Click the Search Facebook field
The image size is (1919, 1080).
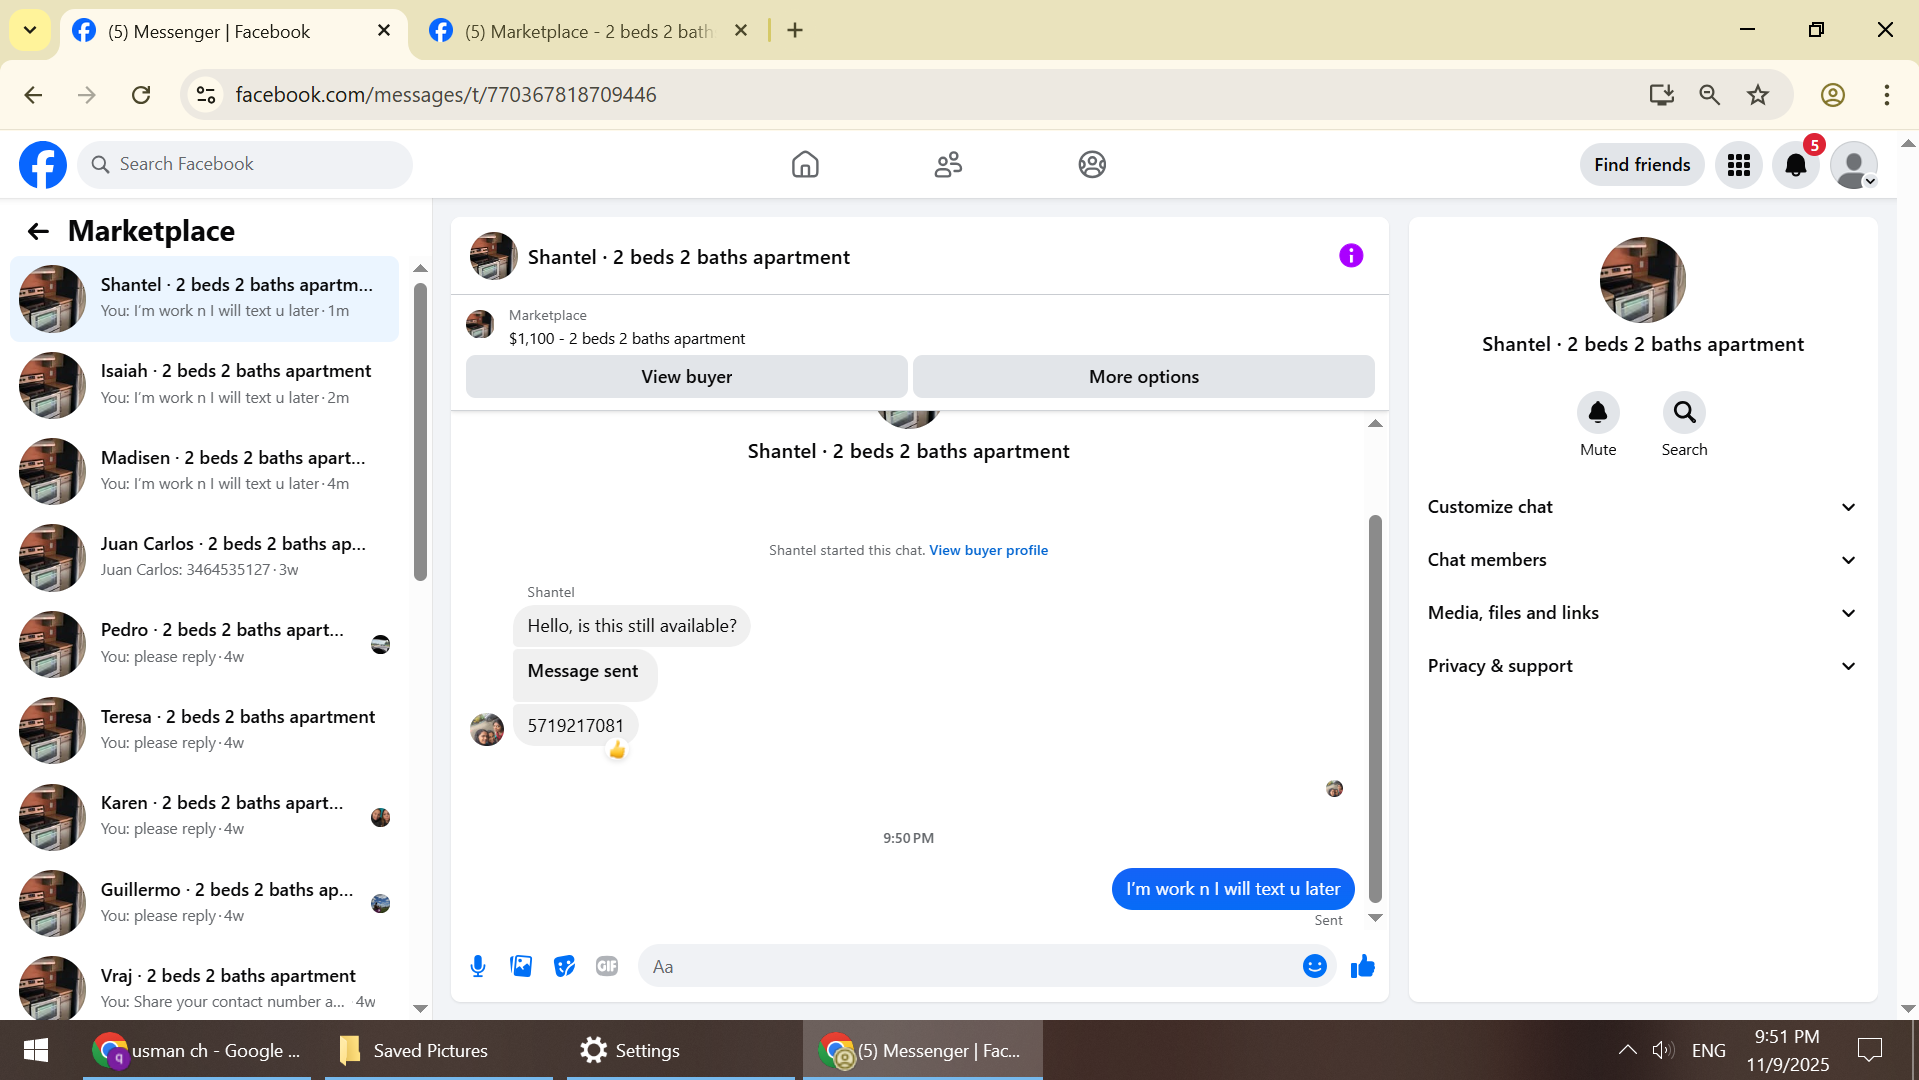(x=245, y=165)
